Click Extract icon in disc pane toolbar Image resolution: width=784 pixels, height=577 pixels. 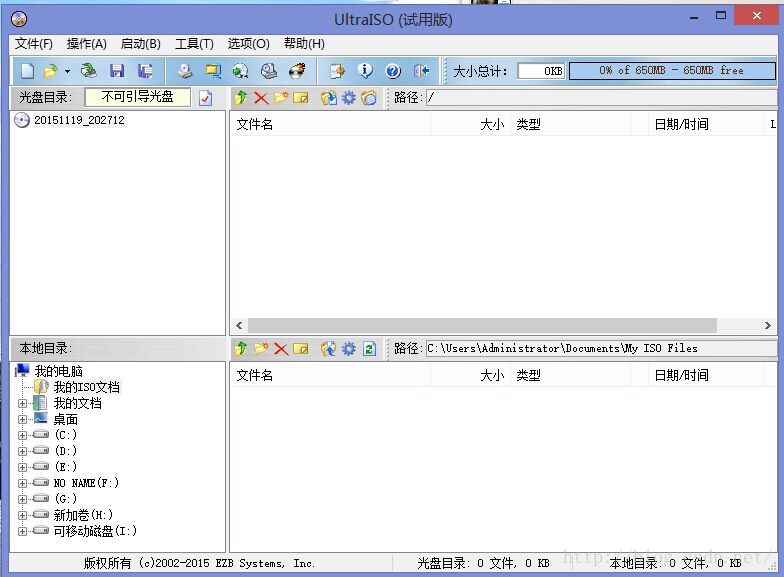click(328, 98)
